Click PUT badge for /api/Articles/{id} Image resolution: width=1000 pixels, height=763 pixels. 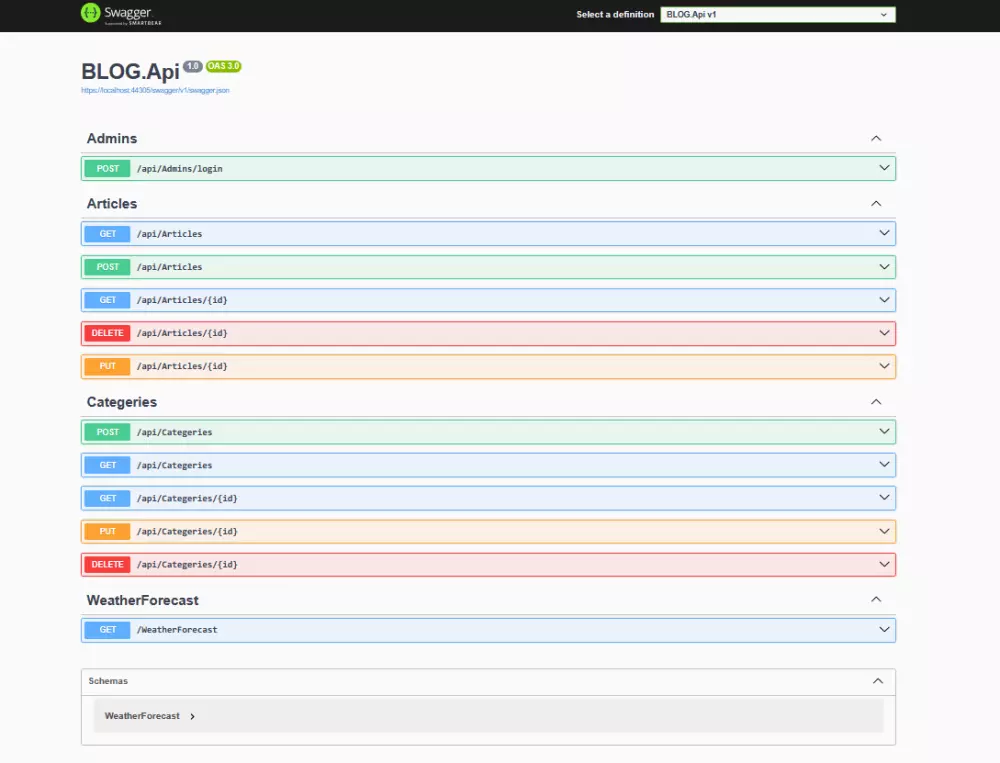(x=108, y=366)
